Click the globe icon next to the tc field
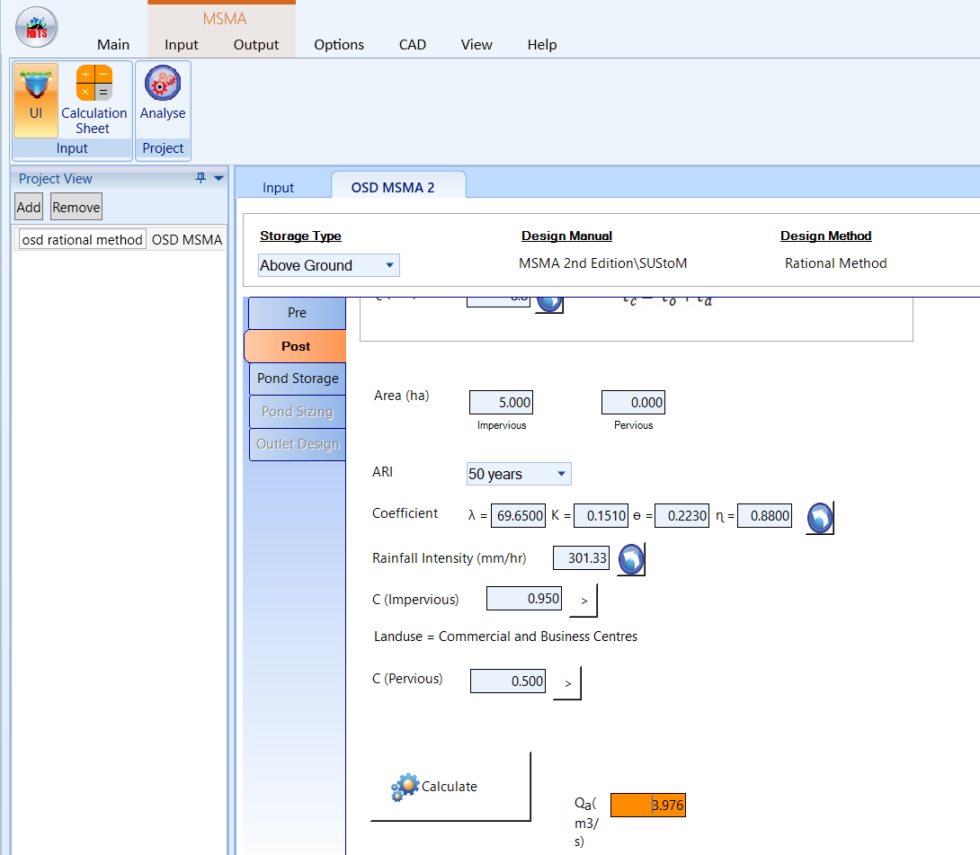The height and width of the screenshot is (855, 980). 549,300
